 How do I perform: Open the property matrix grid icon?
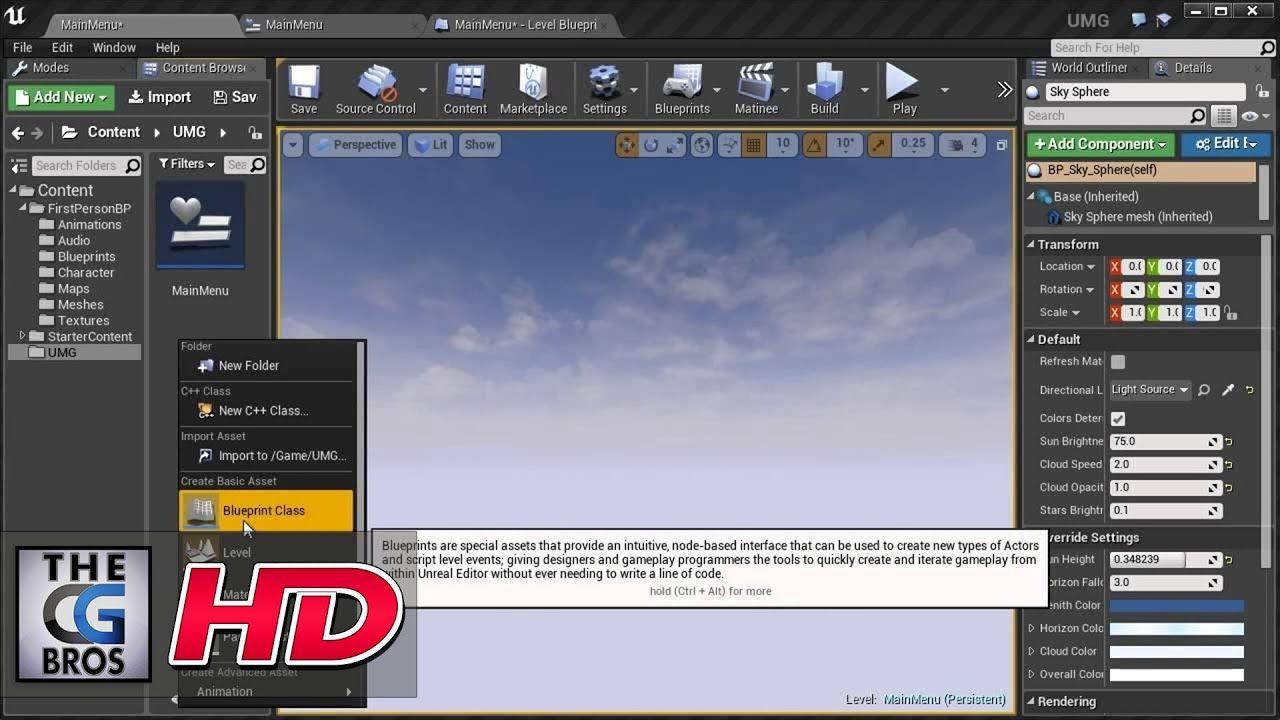[x=1223, y=116]
